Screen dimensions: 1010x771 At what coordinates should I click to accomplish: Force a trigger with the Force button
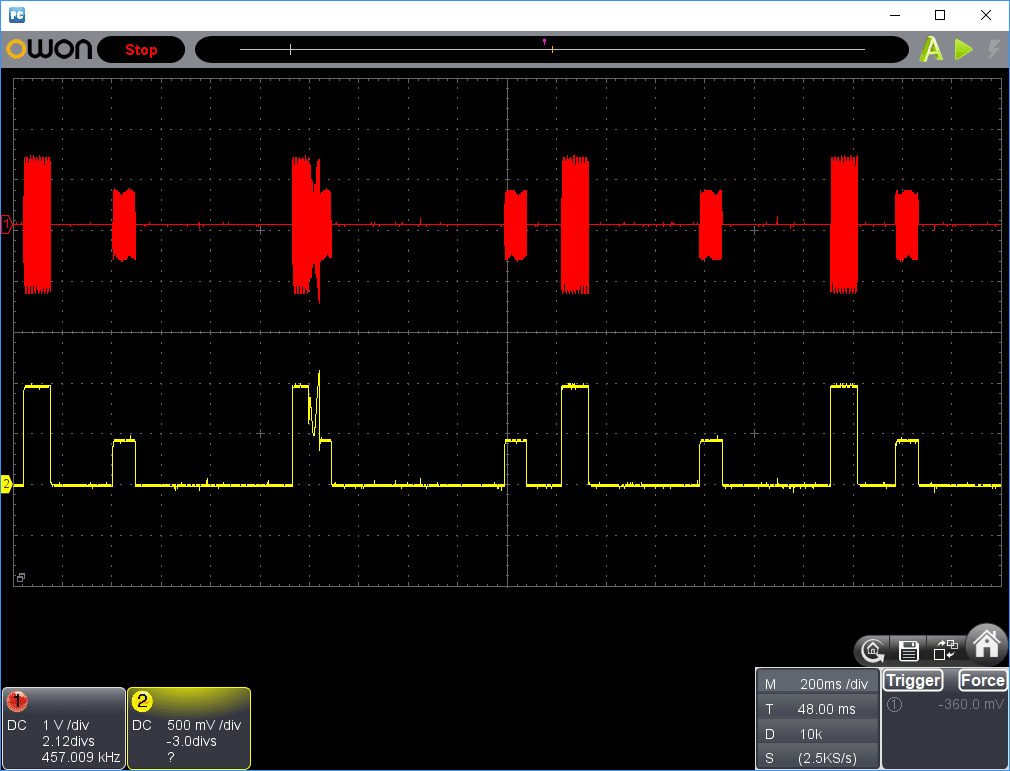[x=982, y=680]
